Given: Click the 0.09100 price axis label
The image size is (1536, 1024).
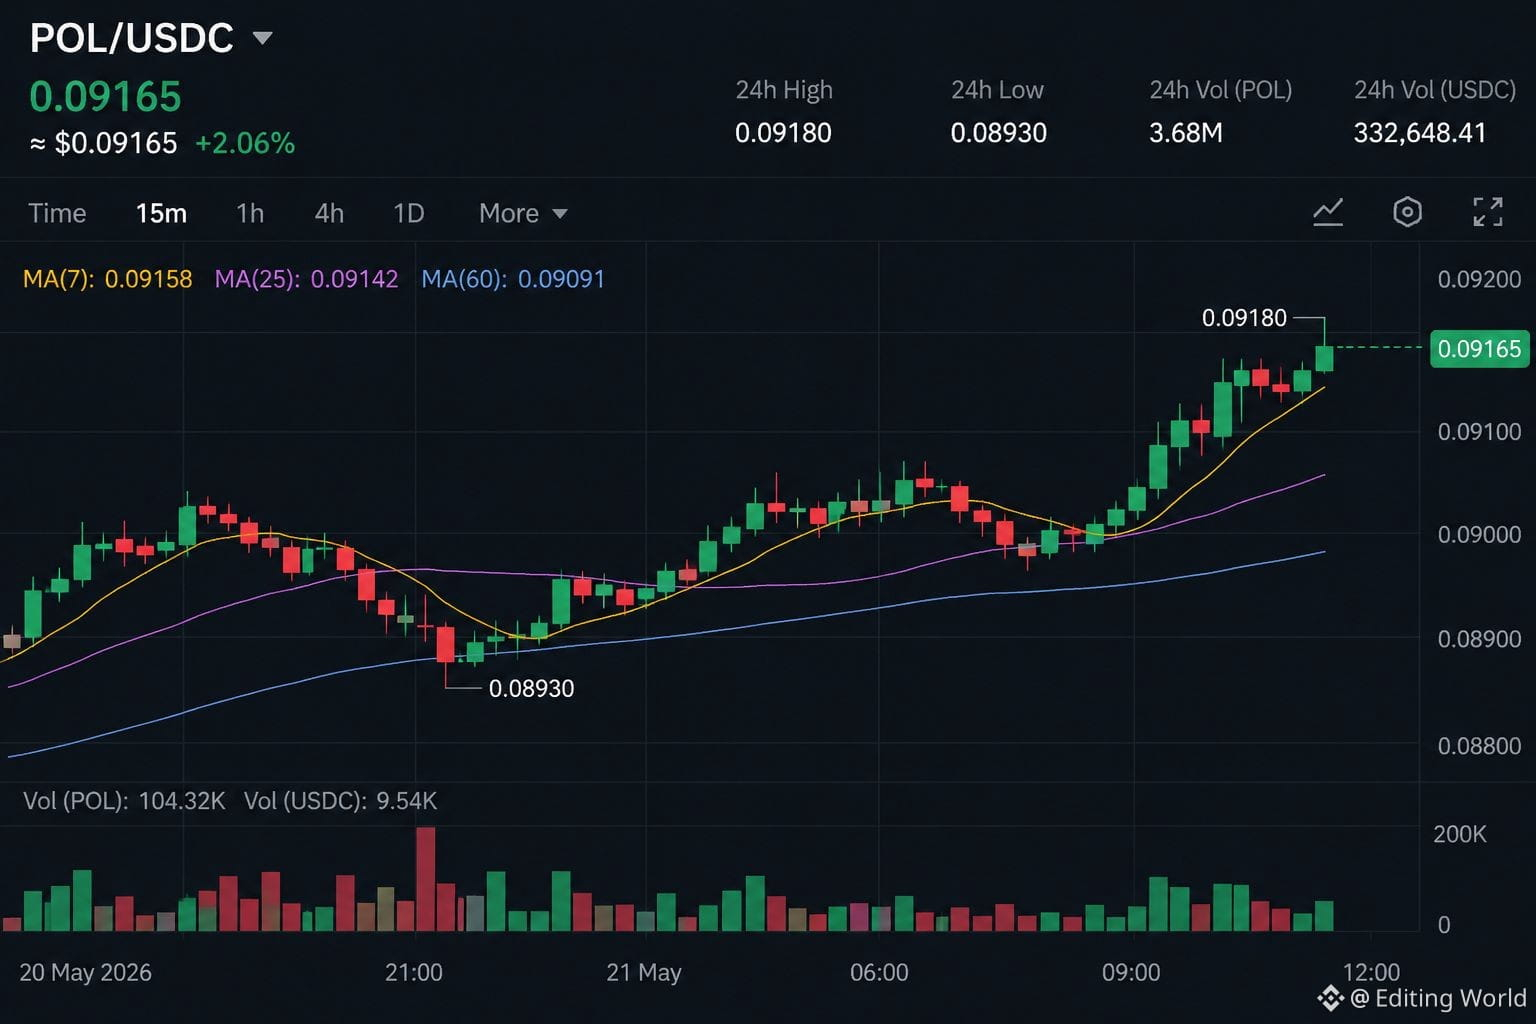Looking at the screenshot, I should [1479, 432].
